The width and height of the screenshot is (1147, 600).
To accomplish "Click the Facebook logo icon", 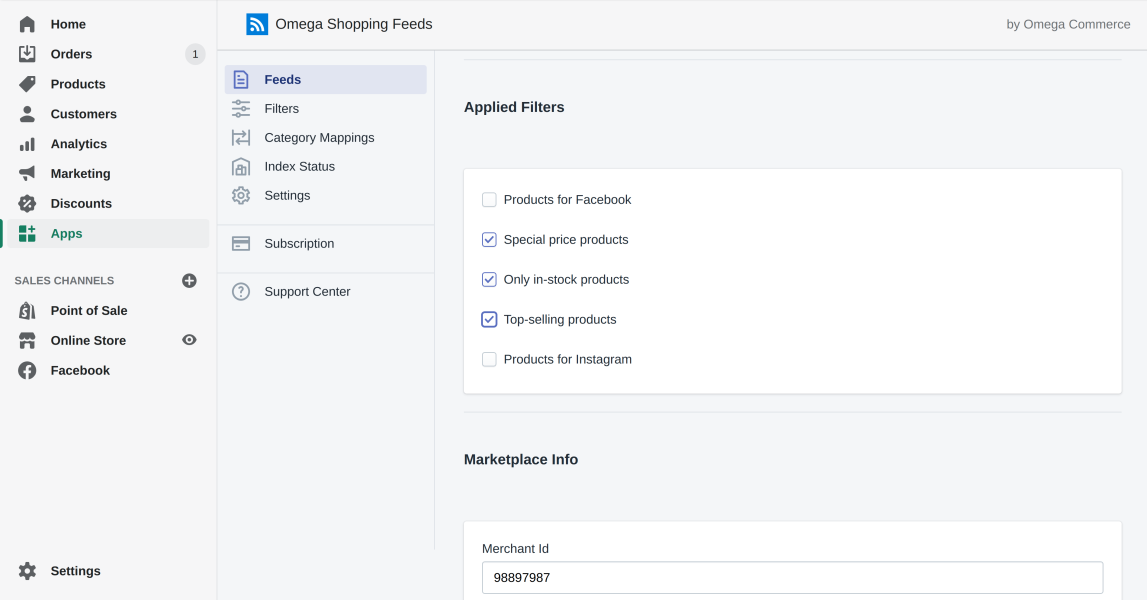I will click(27, 371).
